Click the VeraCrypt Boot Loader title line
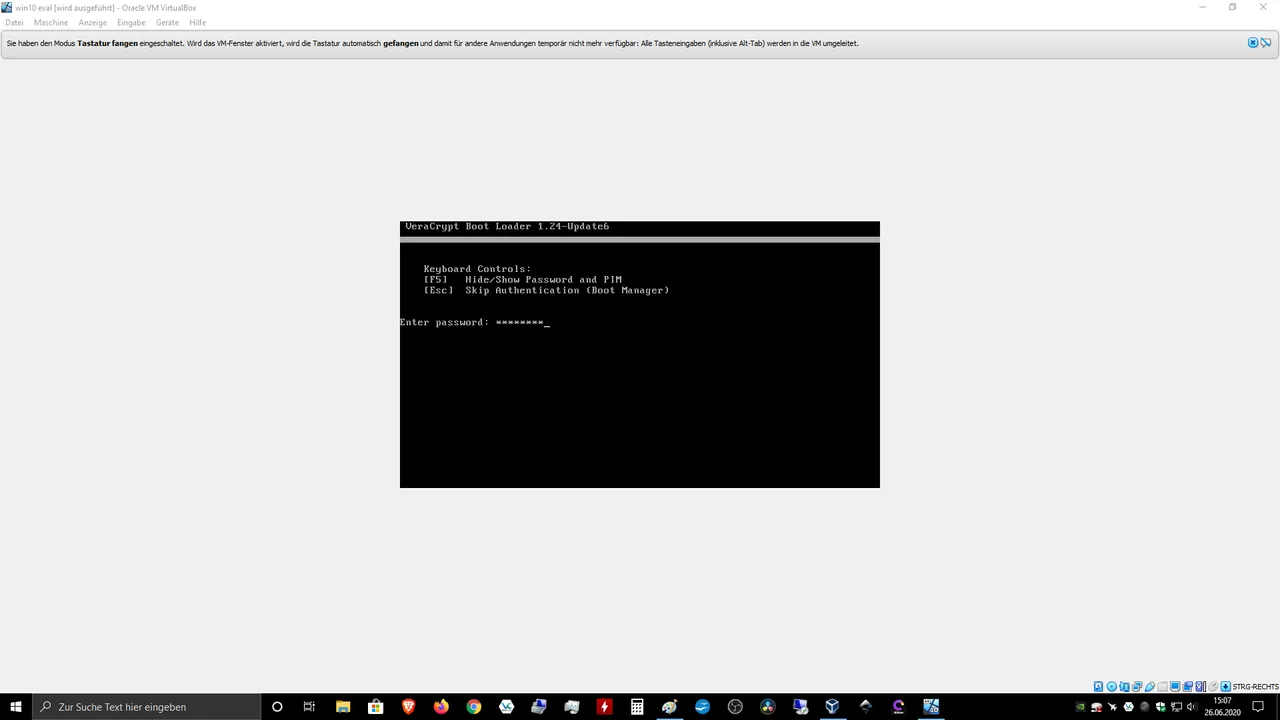The width and height of the screenshot is (1280, 720). coord(507,226)
